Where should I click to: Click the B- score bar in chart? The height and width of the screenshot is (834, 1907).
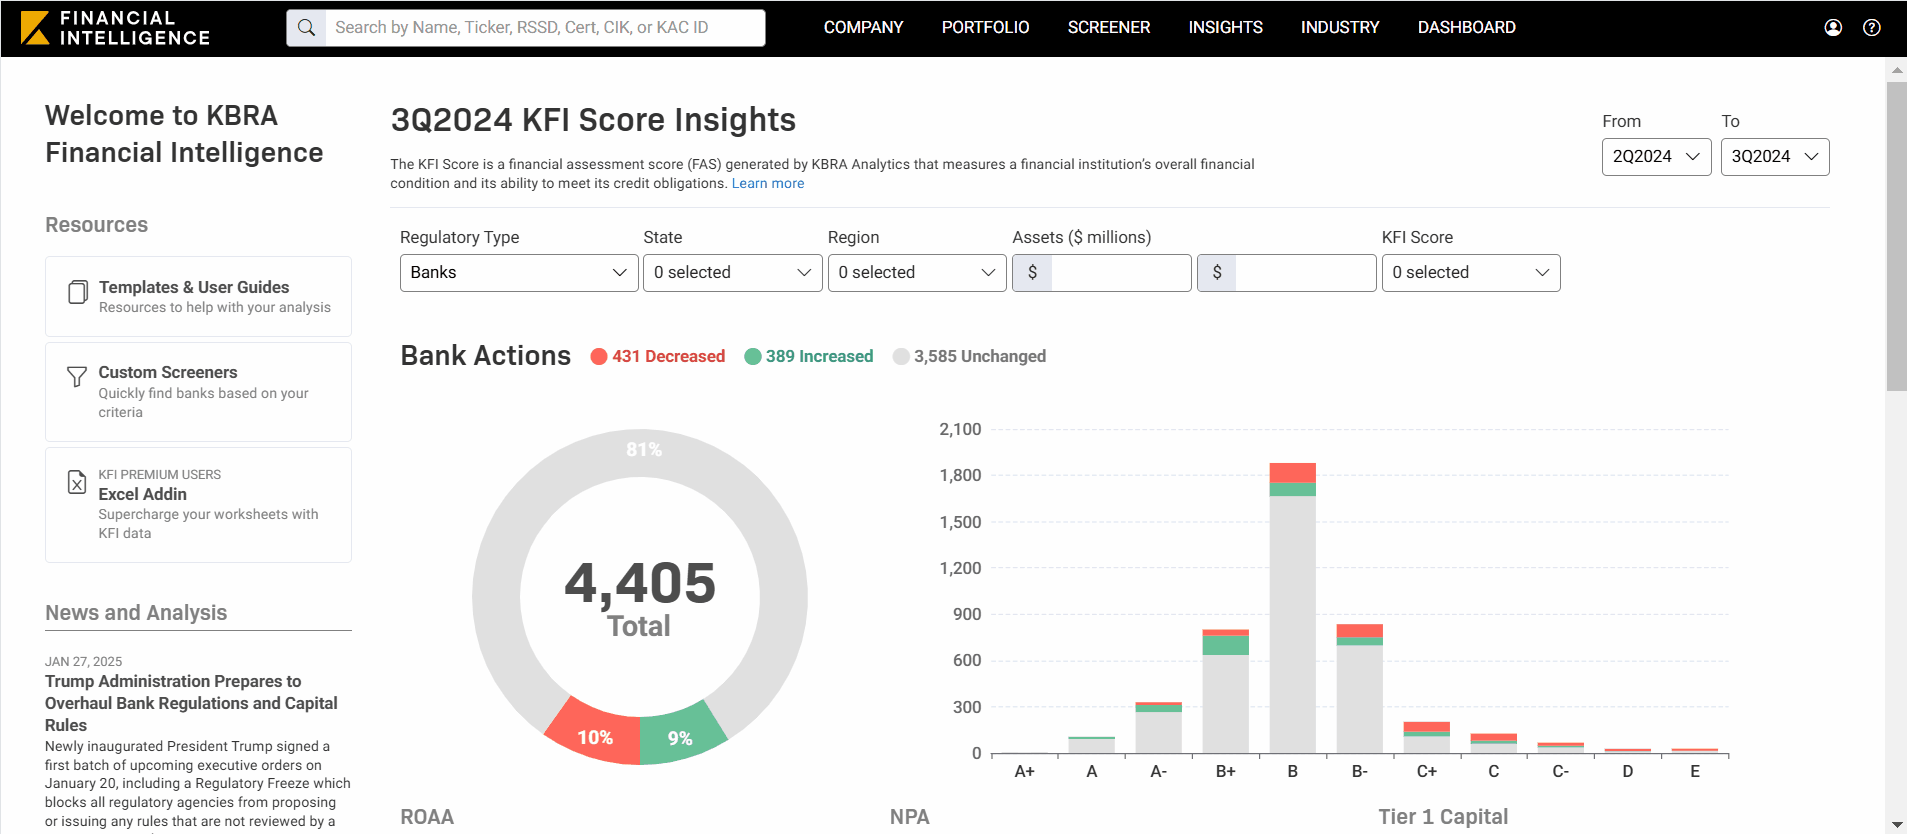click(x=1359, y=689)
